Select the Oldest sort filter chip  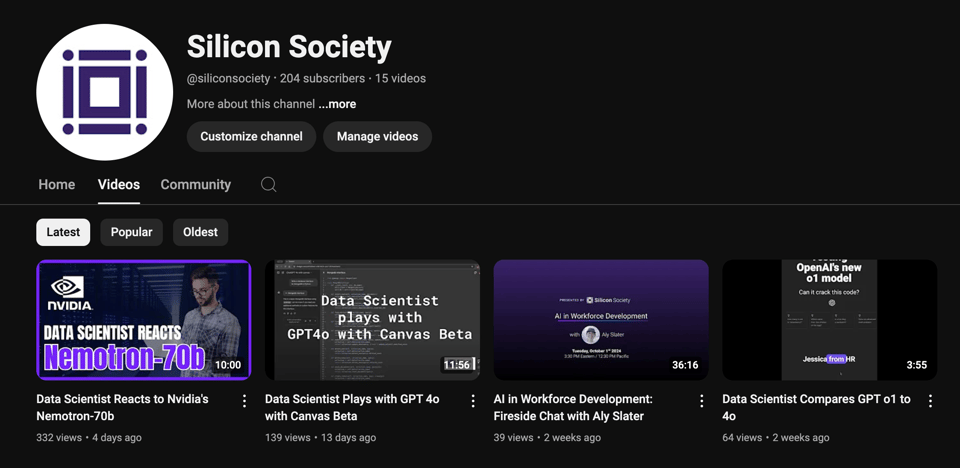200,232
